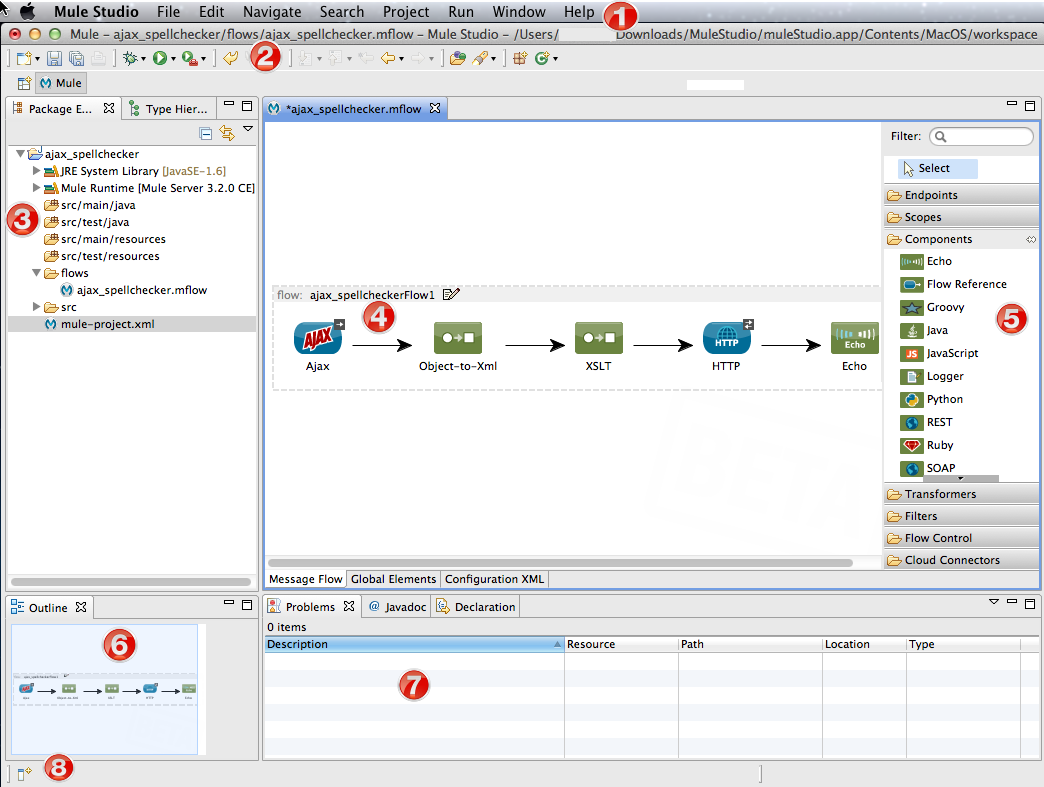1044x787 pixels.
Task: Pick the Groovy component from the palette
Action: tap(944, 307)
